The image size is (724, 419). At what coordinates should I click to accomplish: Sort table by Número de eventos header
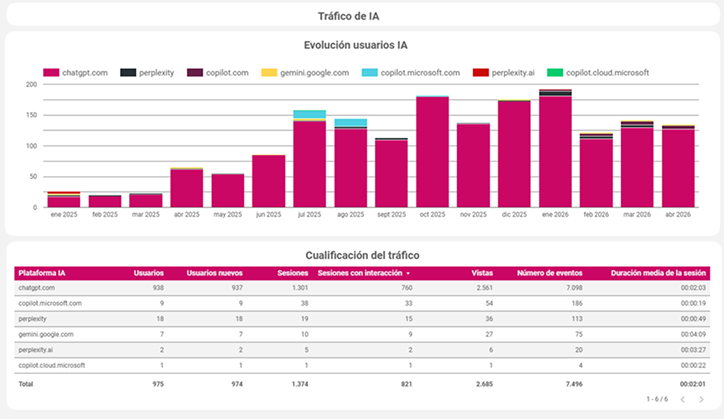(x=549, y=273)
